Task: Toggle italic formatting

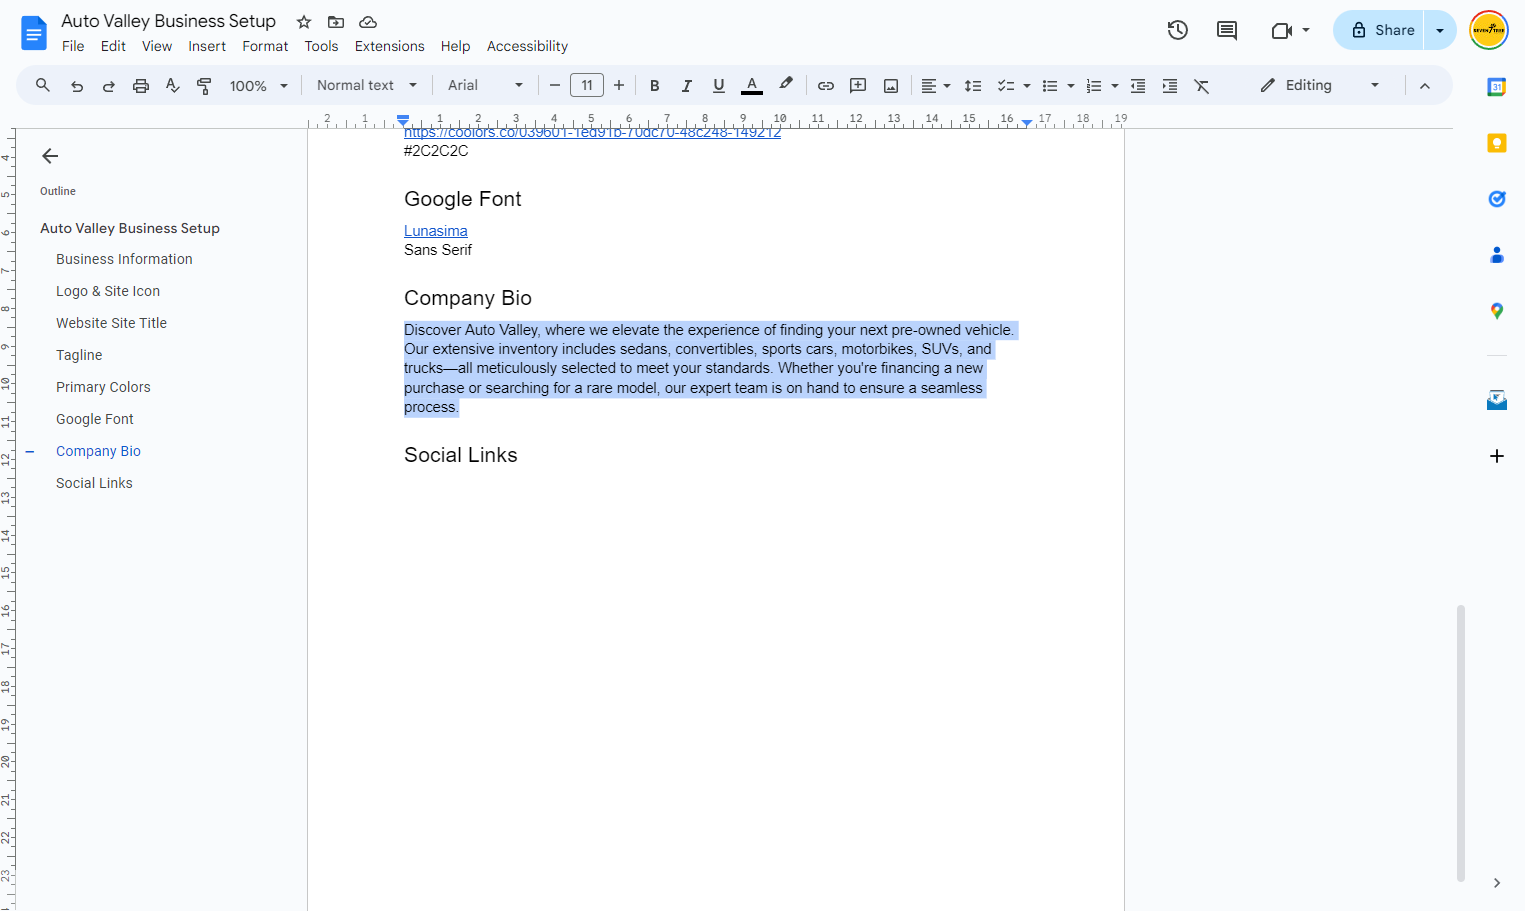Action: click(687, 86)
